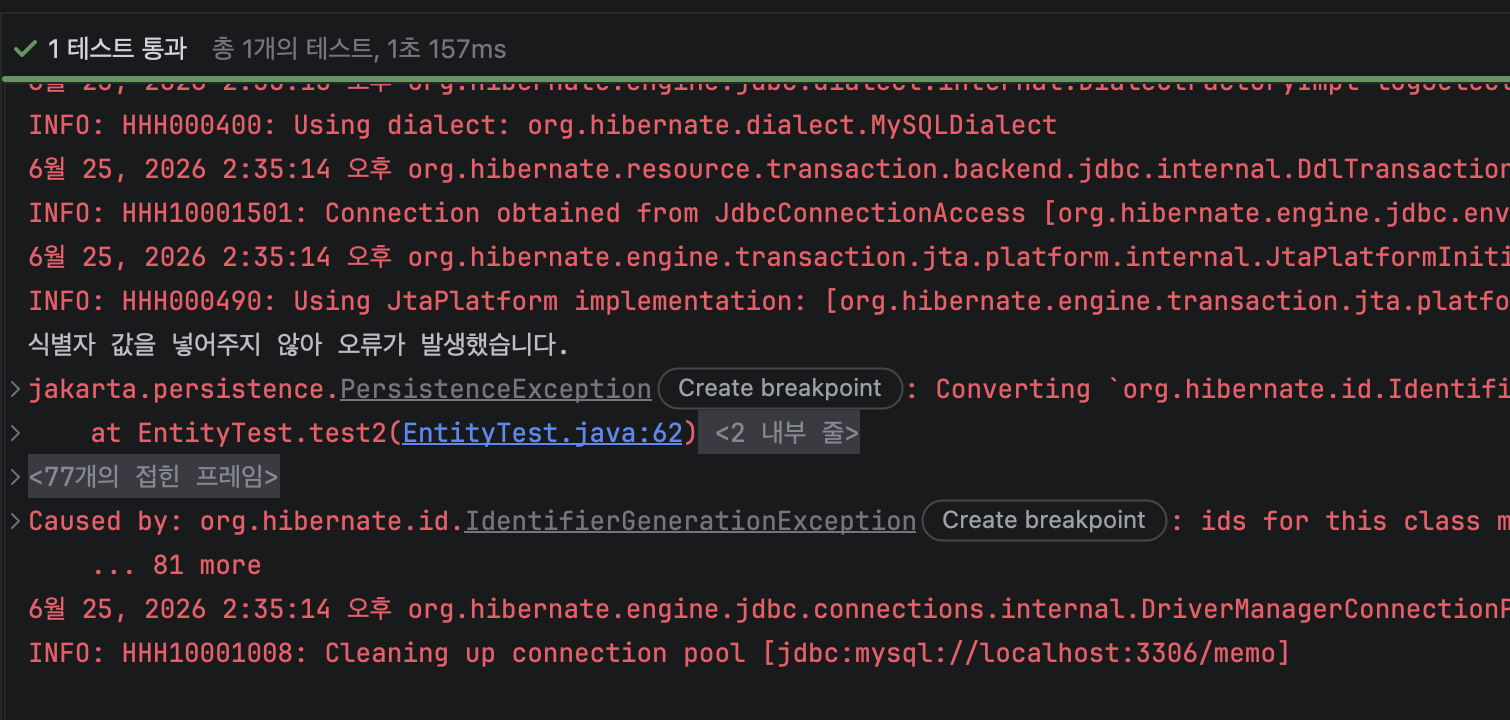Click the 1 테스트 통과 status label
The image size is (1510, 720).
point(117,48)
